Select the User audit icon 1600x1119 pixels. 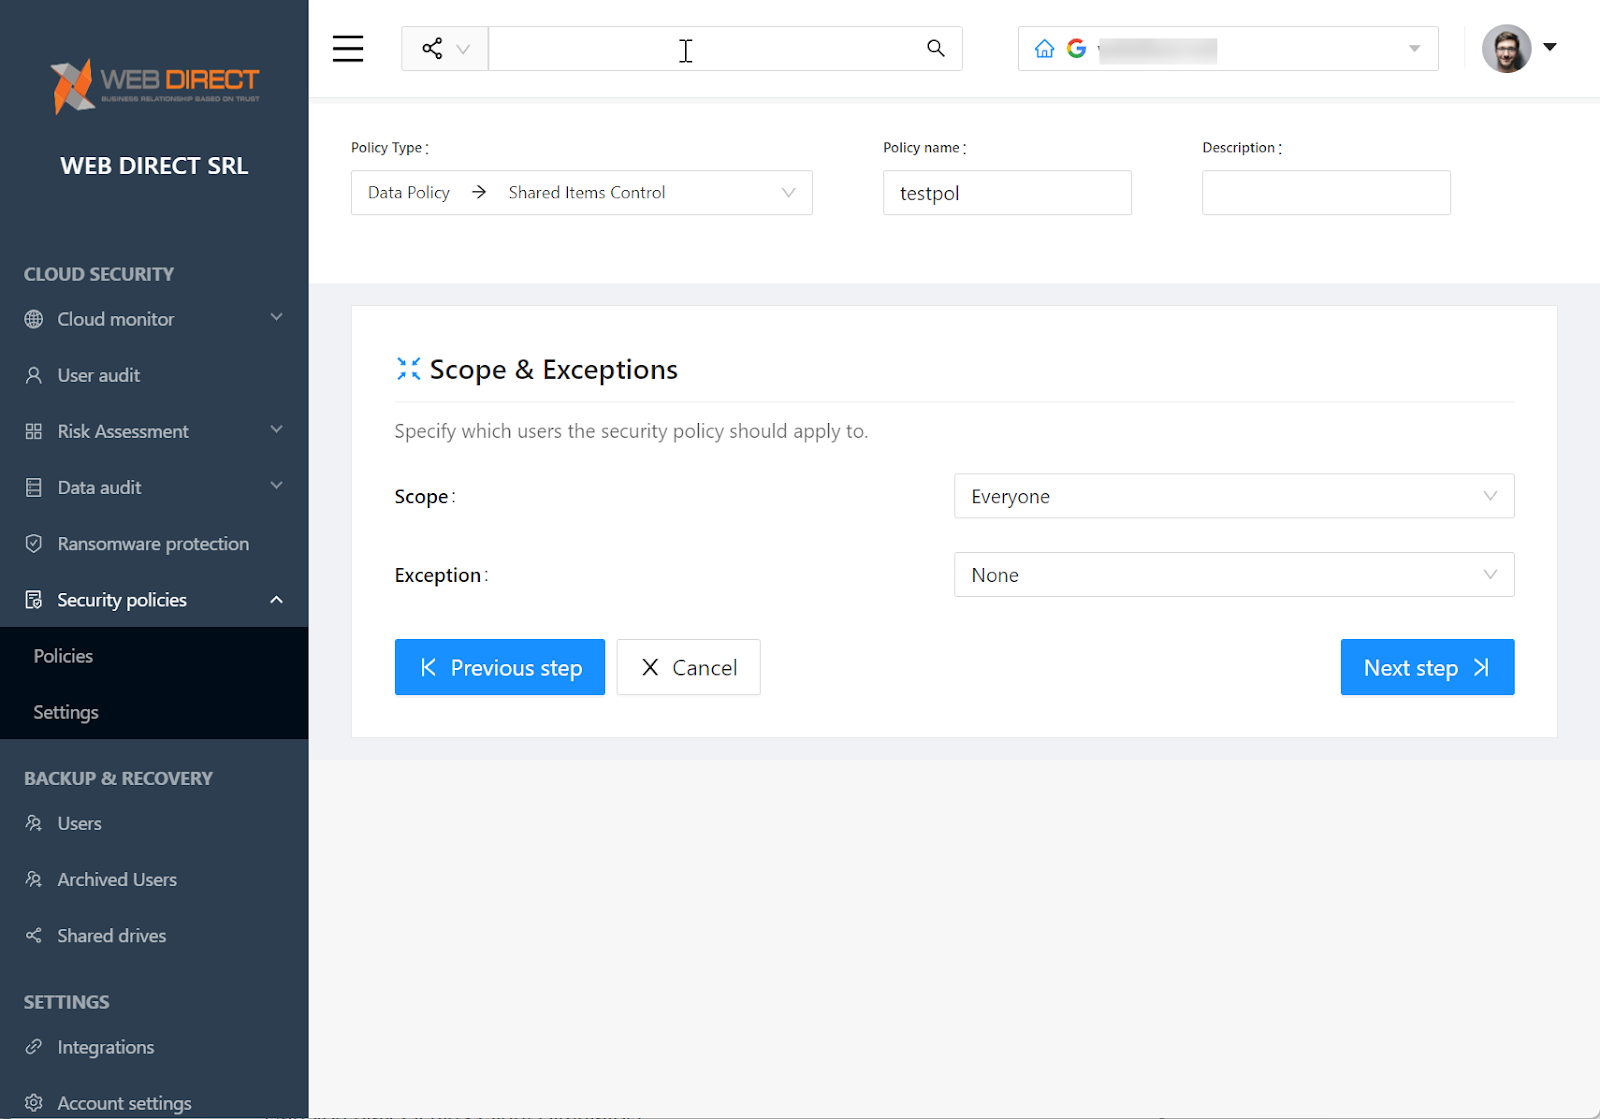click(33, 375)
